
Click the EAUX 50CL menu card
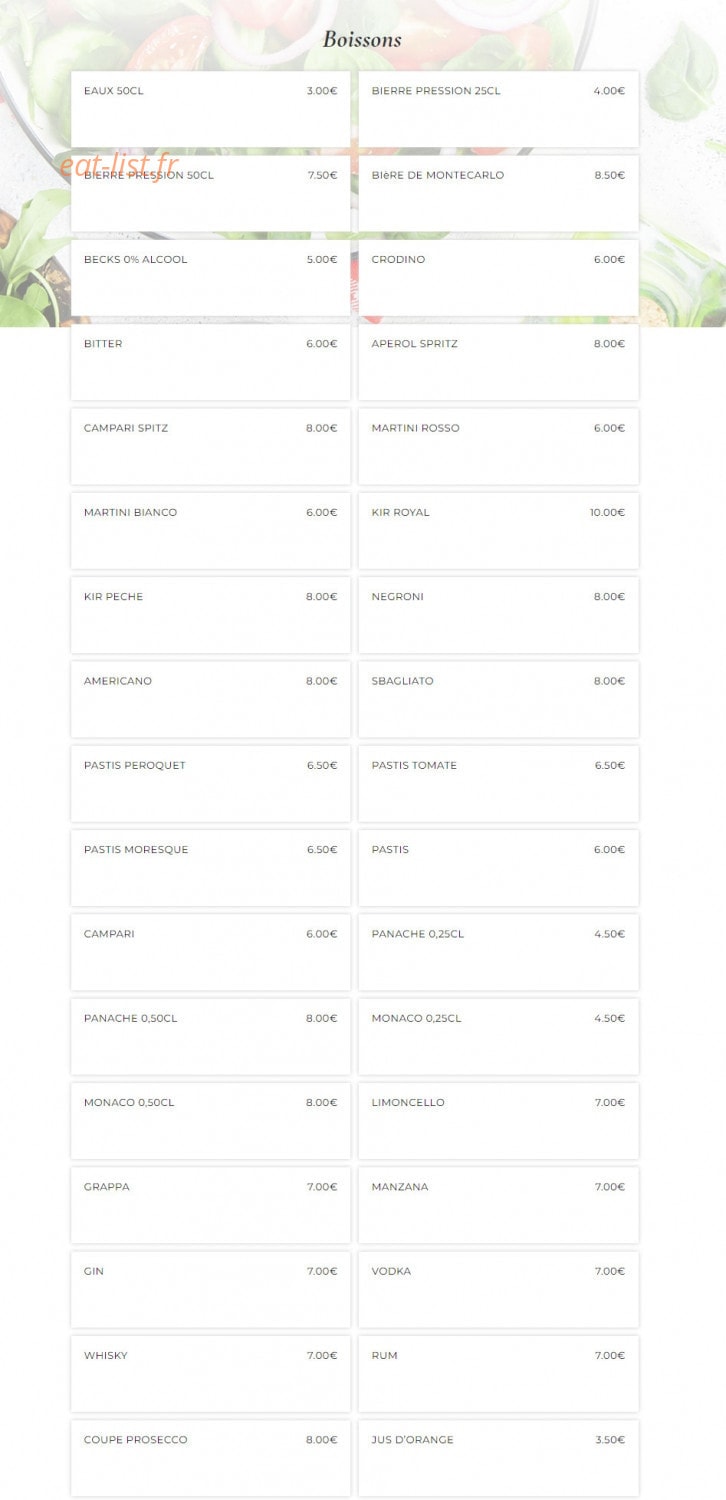pos(211,109)
